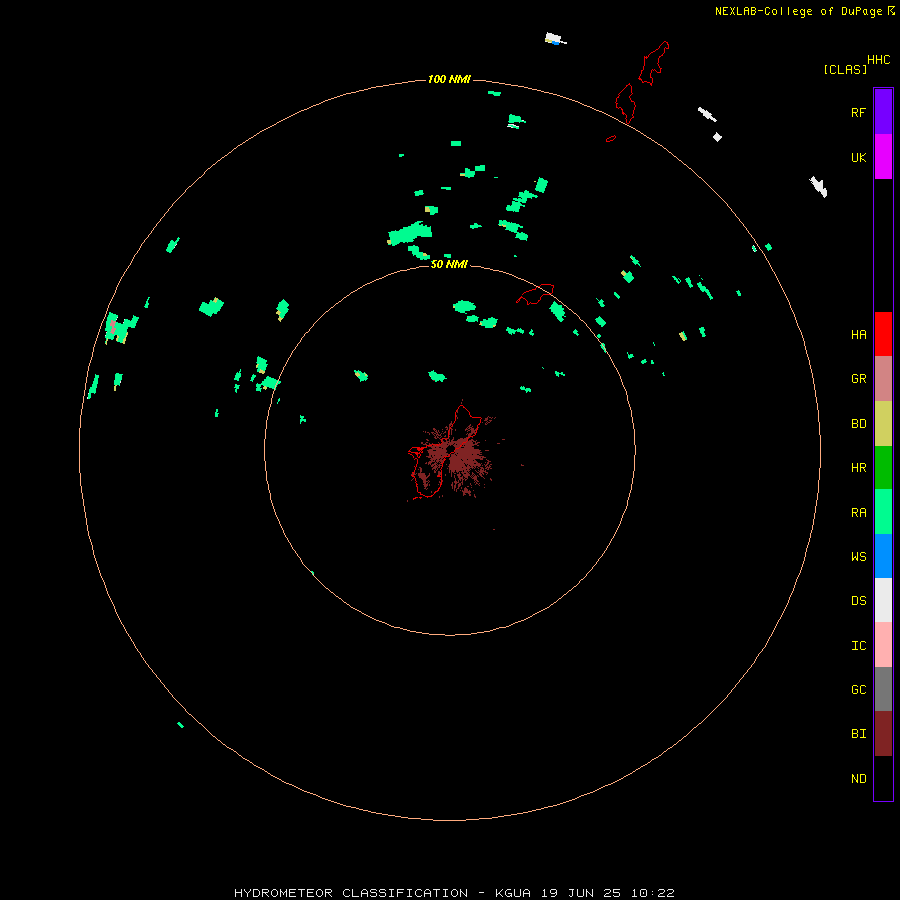Click the DS legend label
This screenshot has height=900, width=900.
pyautogui.click(x=858, y=601)
